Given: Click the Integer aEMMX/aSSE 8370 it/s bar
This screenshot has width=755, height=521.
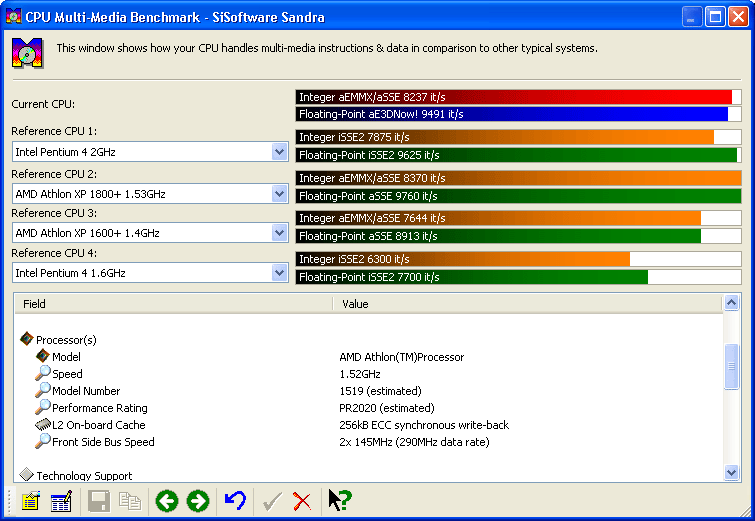Looking at the screenshot, I should [x=518, y=178].
